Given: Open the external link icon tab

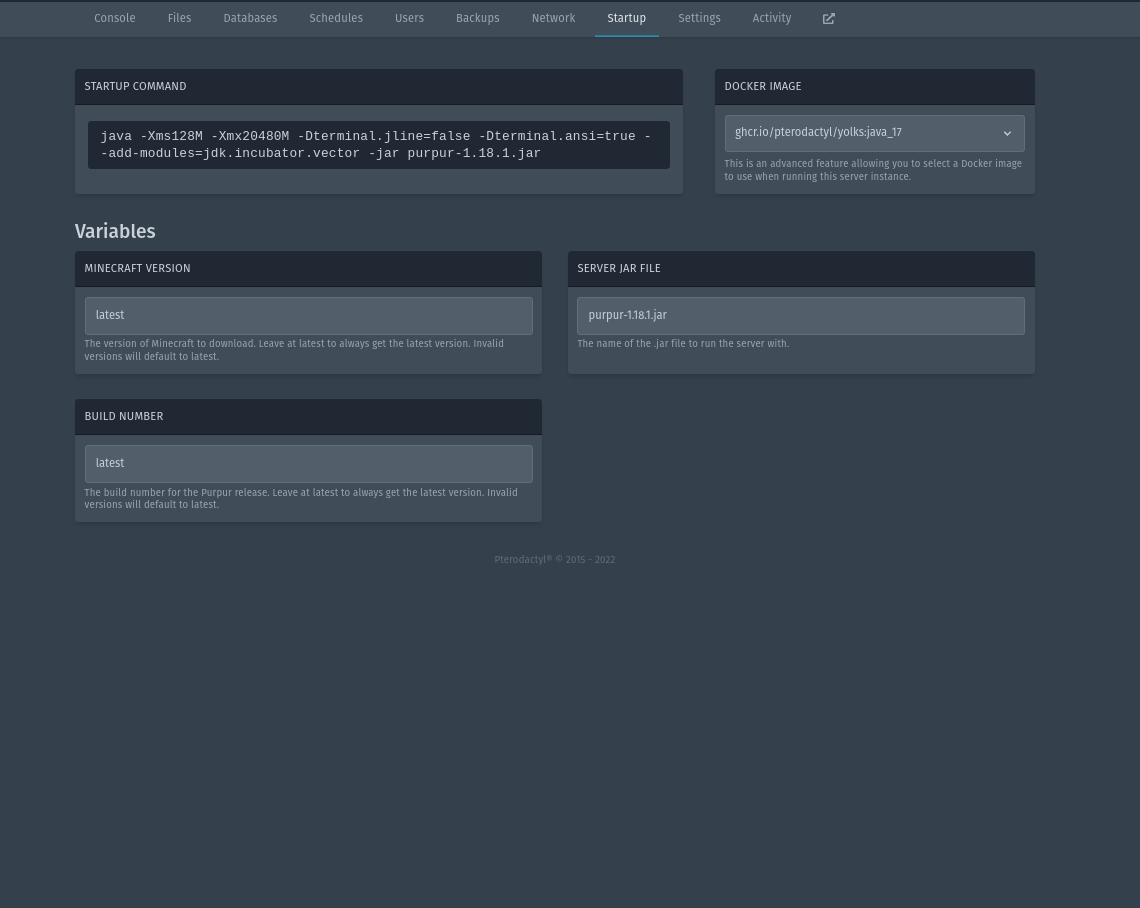Looking at the screenshot, I should coord(828,19).
